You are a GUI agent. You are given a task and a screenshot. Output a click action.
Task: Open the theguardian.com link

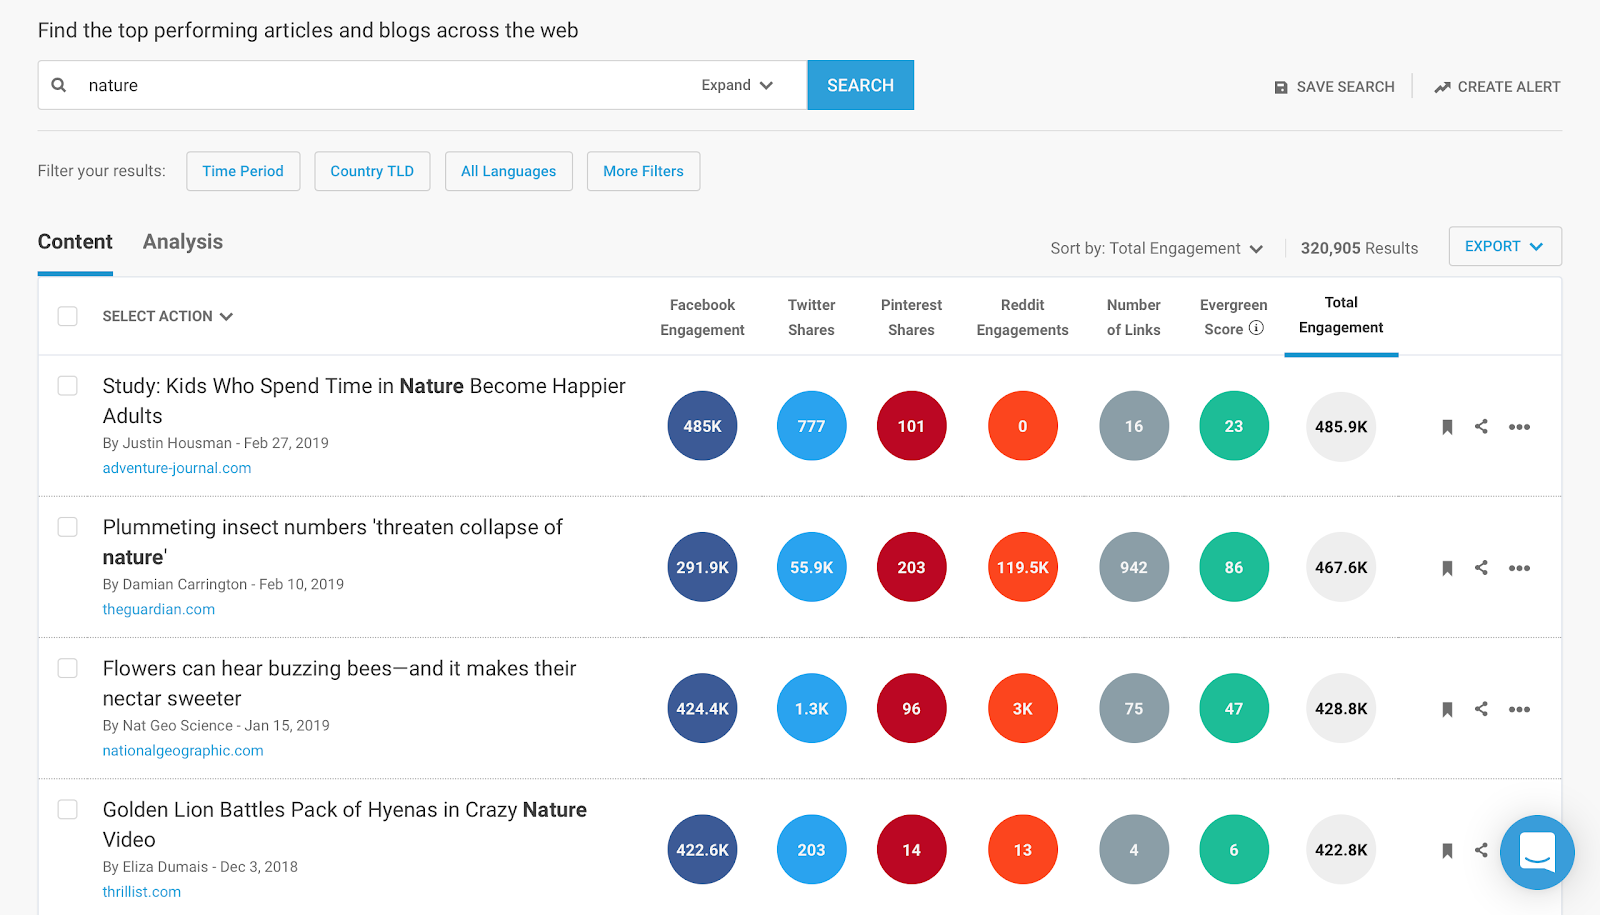[159, 609]
